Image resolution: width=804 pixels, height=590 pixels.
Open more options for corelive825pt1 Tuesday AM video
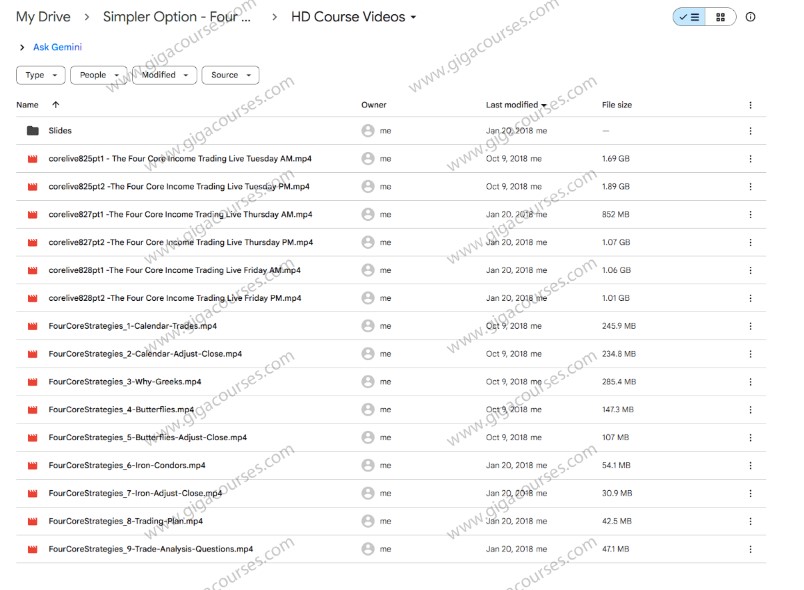point(751,158)
